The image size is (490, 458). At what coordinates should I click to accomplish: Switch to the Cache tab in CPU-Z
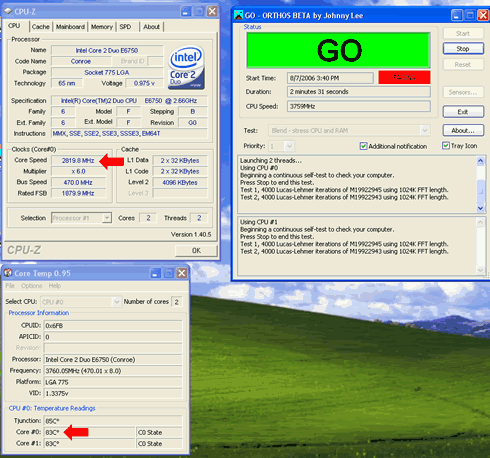41,27
